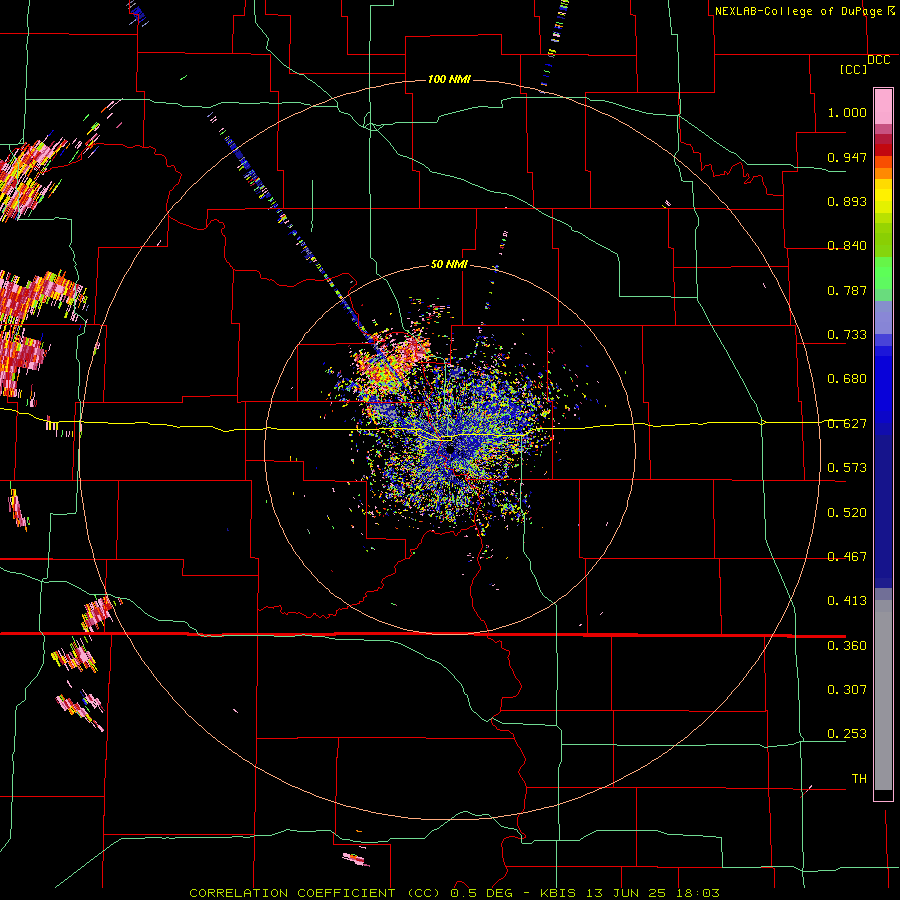Click the 0.307 scale value
Screen dimensions: 900x900
pyautogui.click(x=847, y=689)
